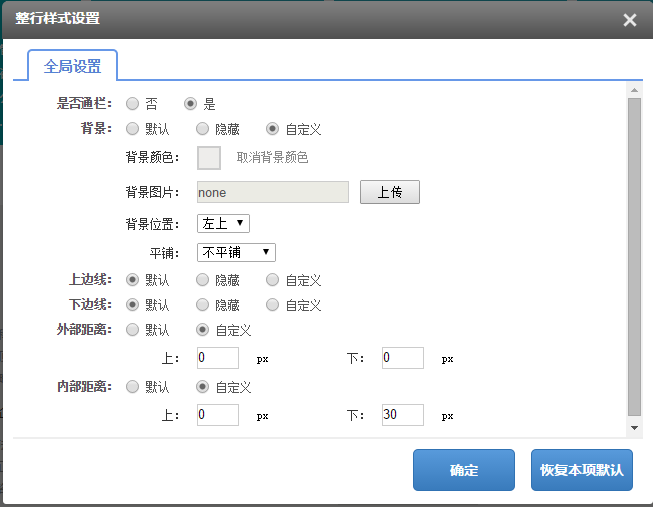653x507 pixels.
Task: Click the 内部距离 下 pixel field
Action: pyautogui.click(x=402, y=415)
